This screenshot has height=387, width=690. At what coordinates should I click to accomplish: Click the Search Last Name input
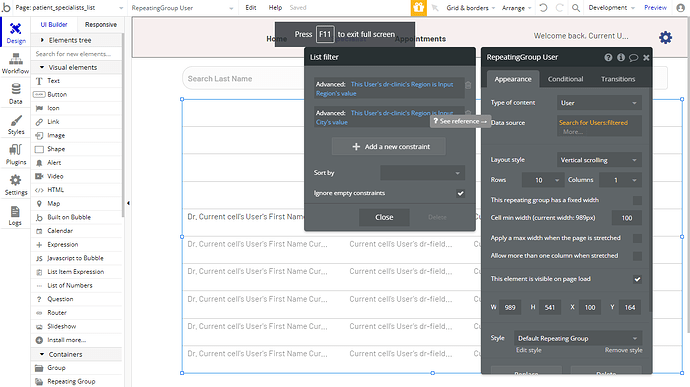point(244,79)
